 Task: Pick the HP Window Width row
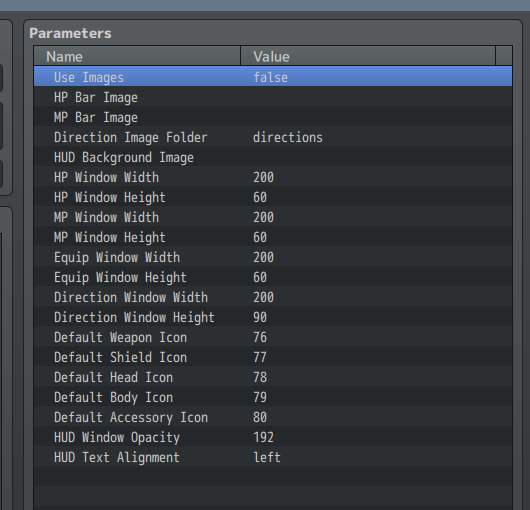coord(273,177)
